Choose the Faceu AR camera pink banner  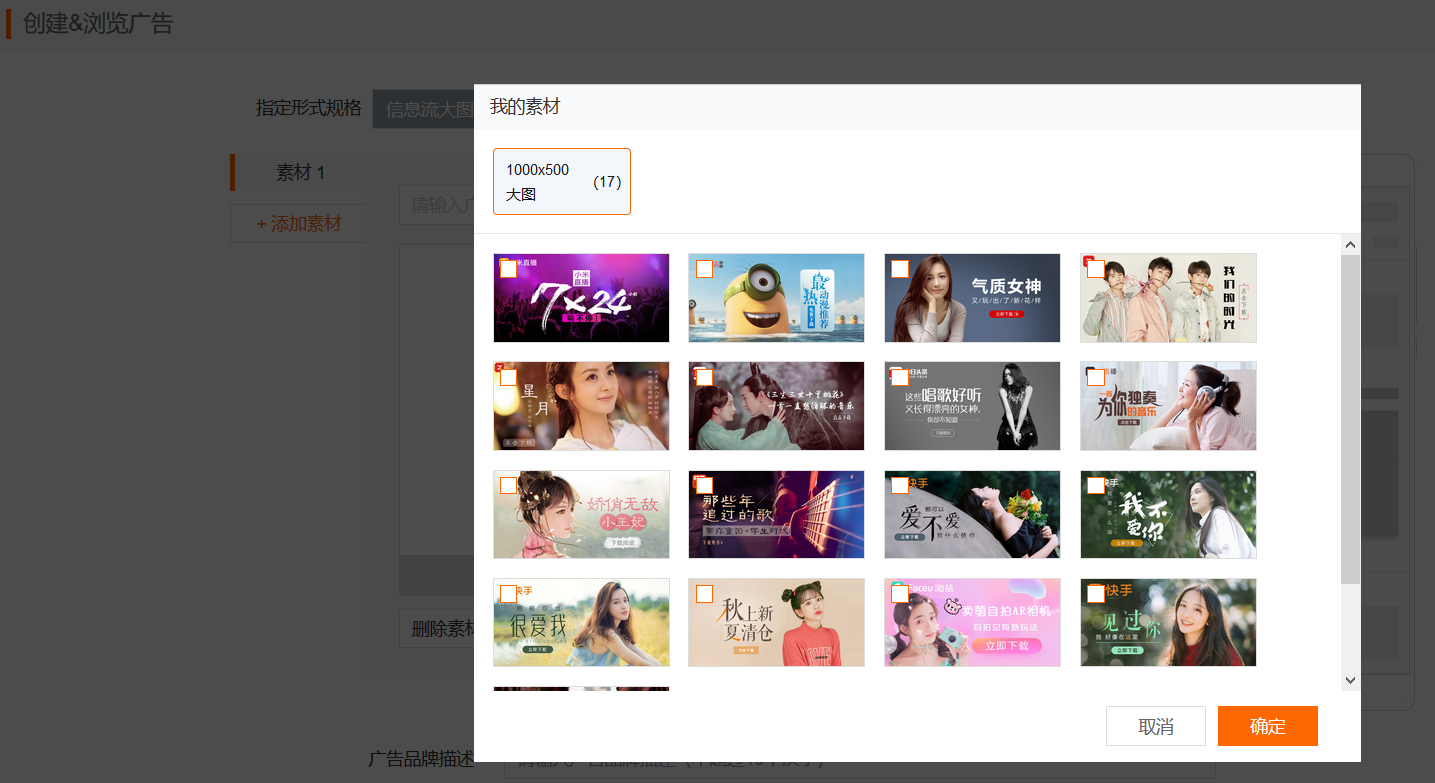coord(972,622)
